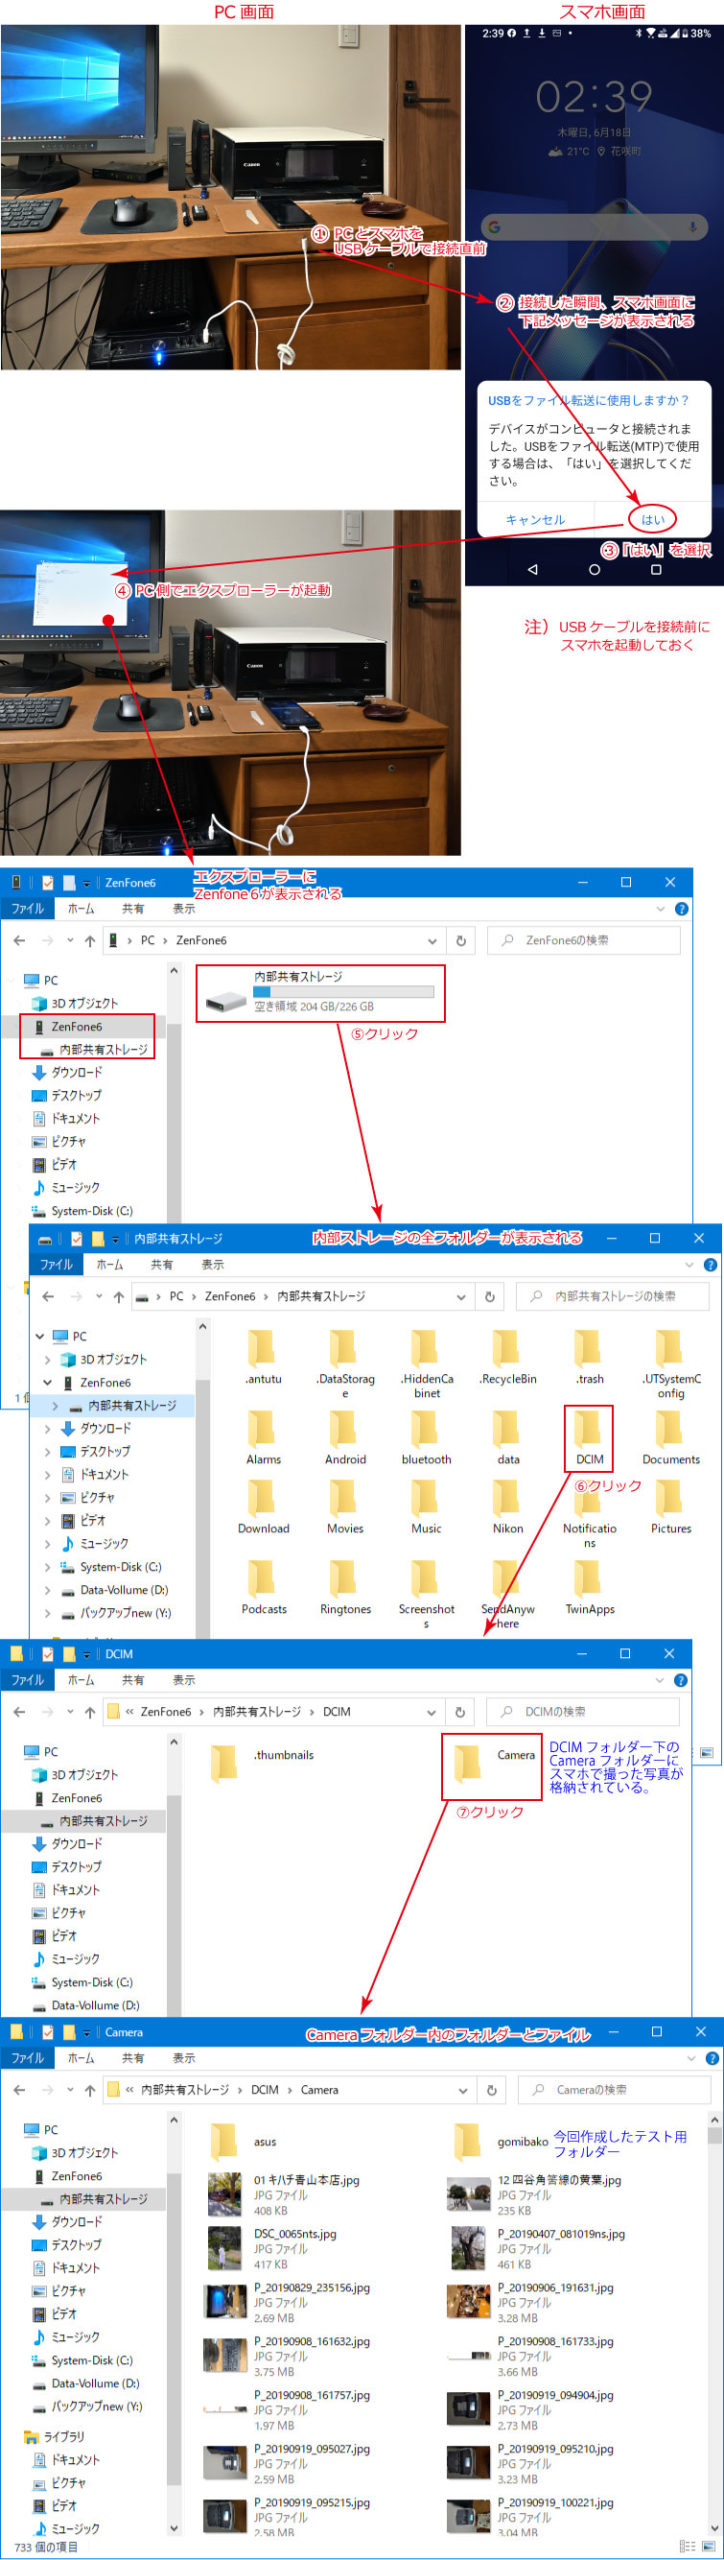Viewport: 724px width, 2560px height.
Task: Open the Camera folder in DCIM
Action: [x=468, y=1763]
